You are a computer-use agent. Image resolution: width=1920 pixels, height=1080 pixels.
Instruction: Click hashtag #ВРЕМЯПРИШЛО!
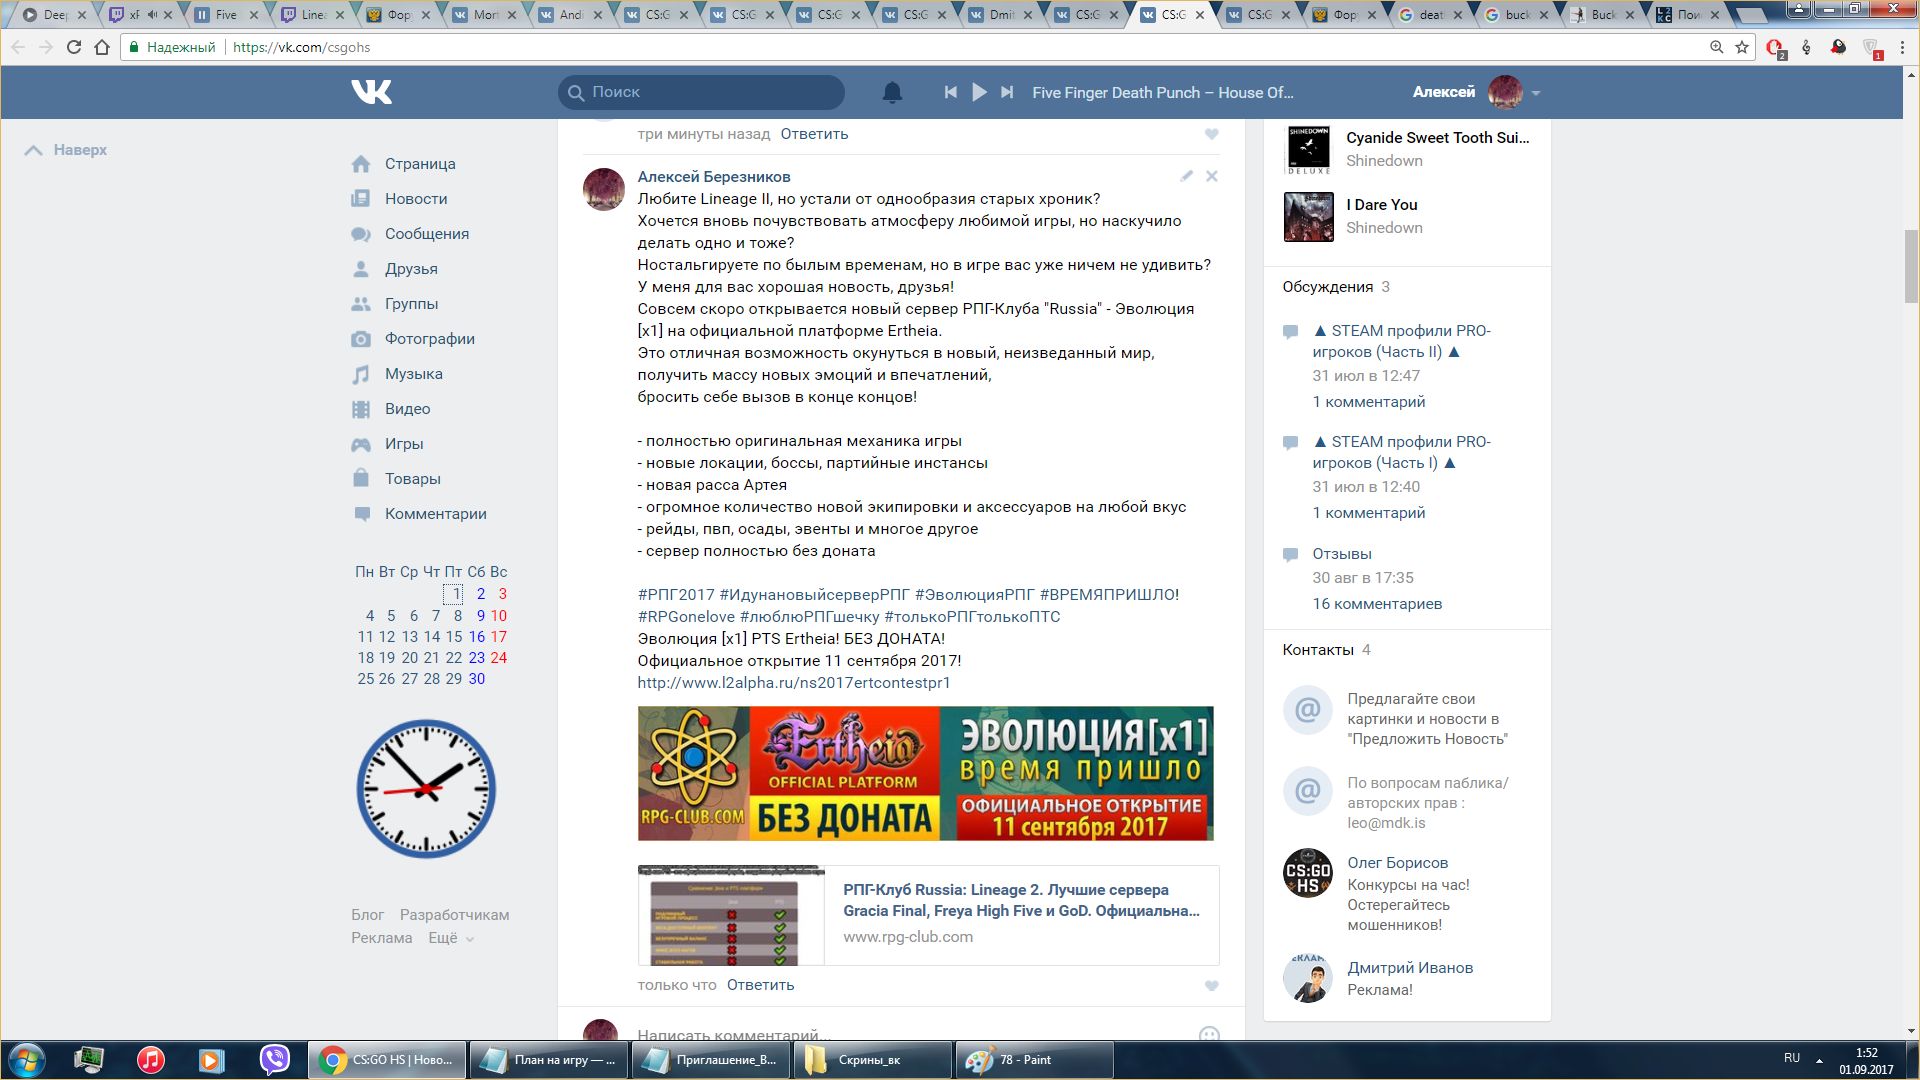(1109, 595)
